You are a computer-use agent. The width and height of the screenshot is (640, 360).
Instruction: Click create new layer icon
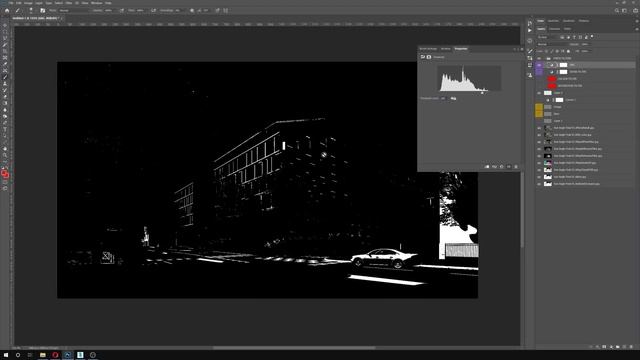624,347
